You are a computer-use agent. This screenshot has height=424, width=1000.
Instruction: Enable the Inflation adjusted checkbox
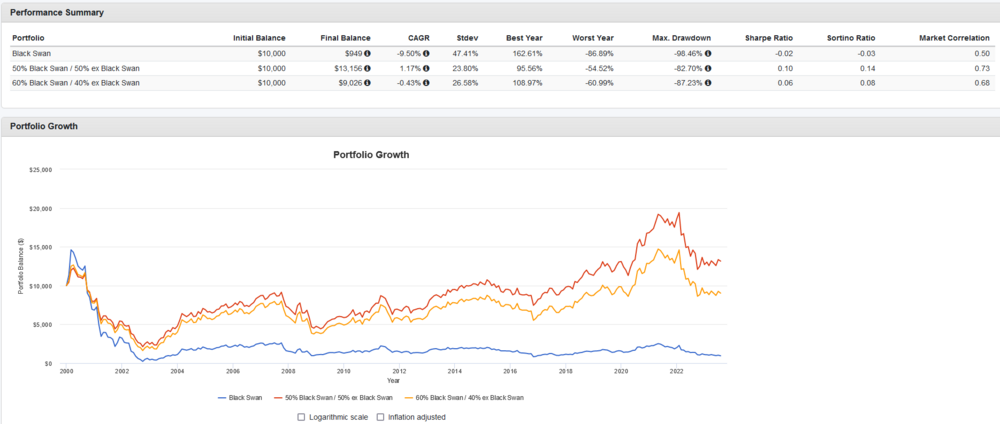380,416
